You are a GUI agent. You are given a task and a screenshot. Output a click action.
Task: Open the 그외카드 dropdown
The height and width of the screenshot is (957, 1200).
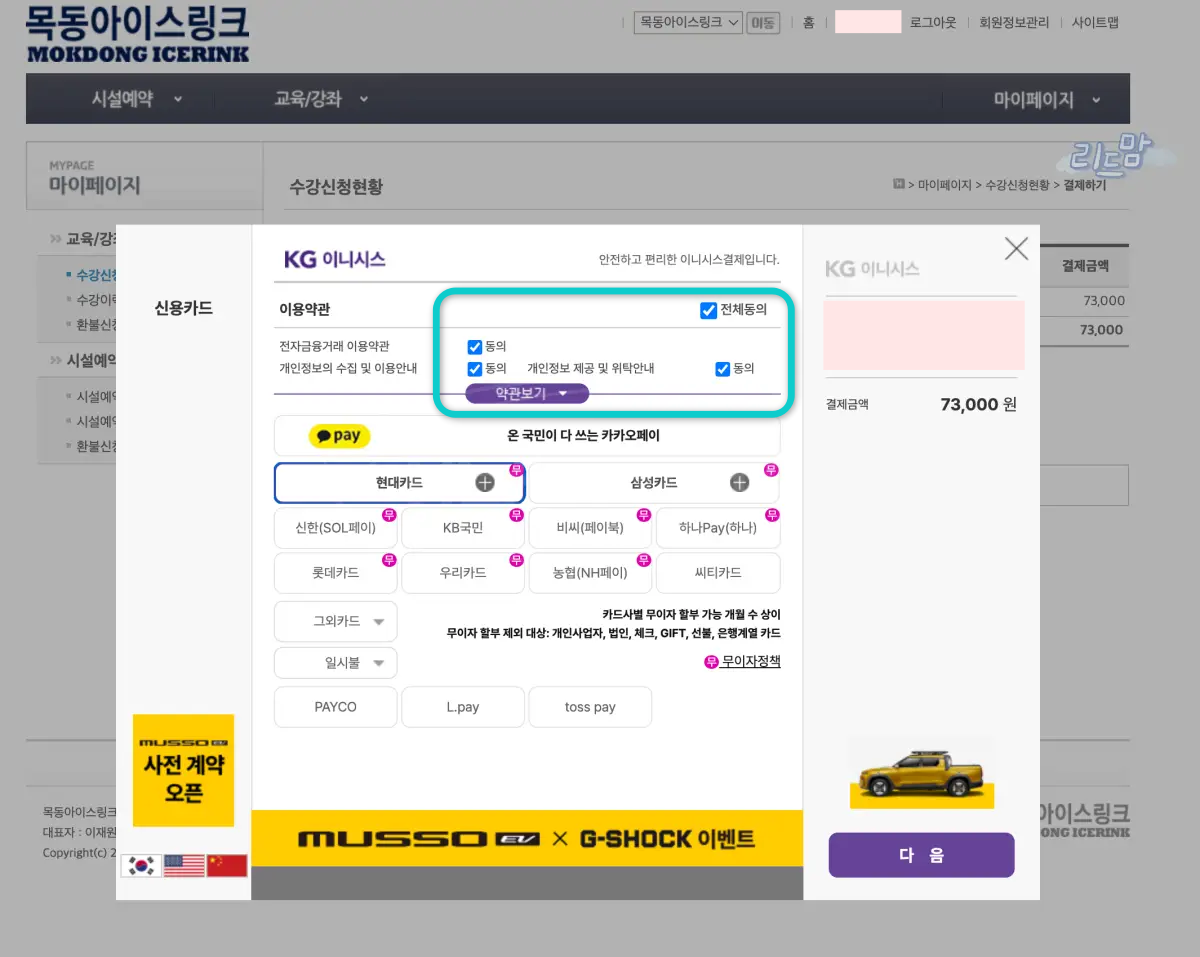336,621
